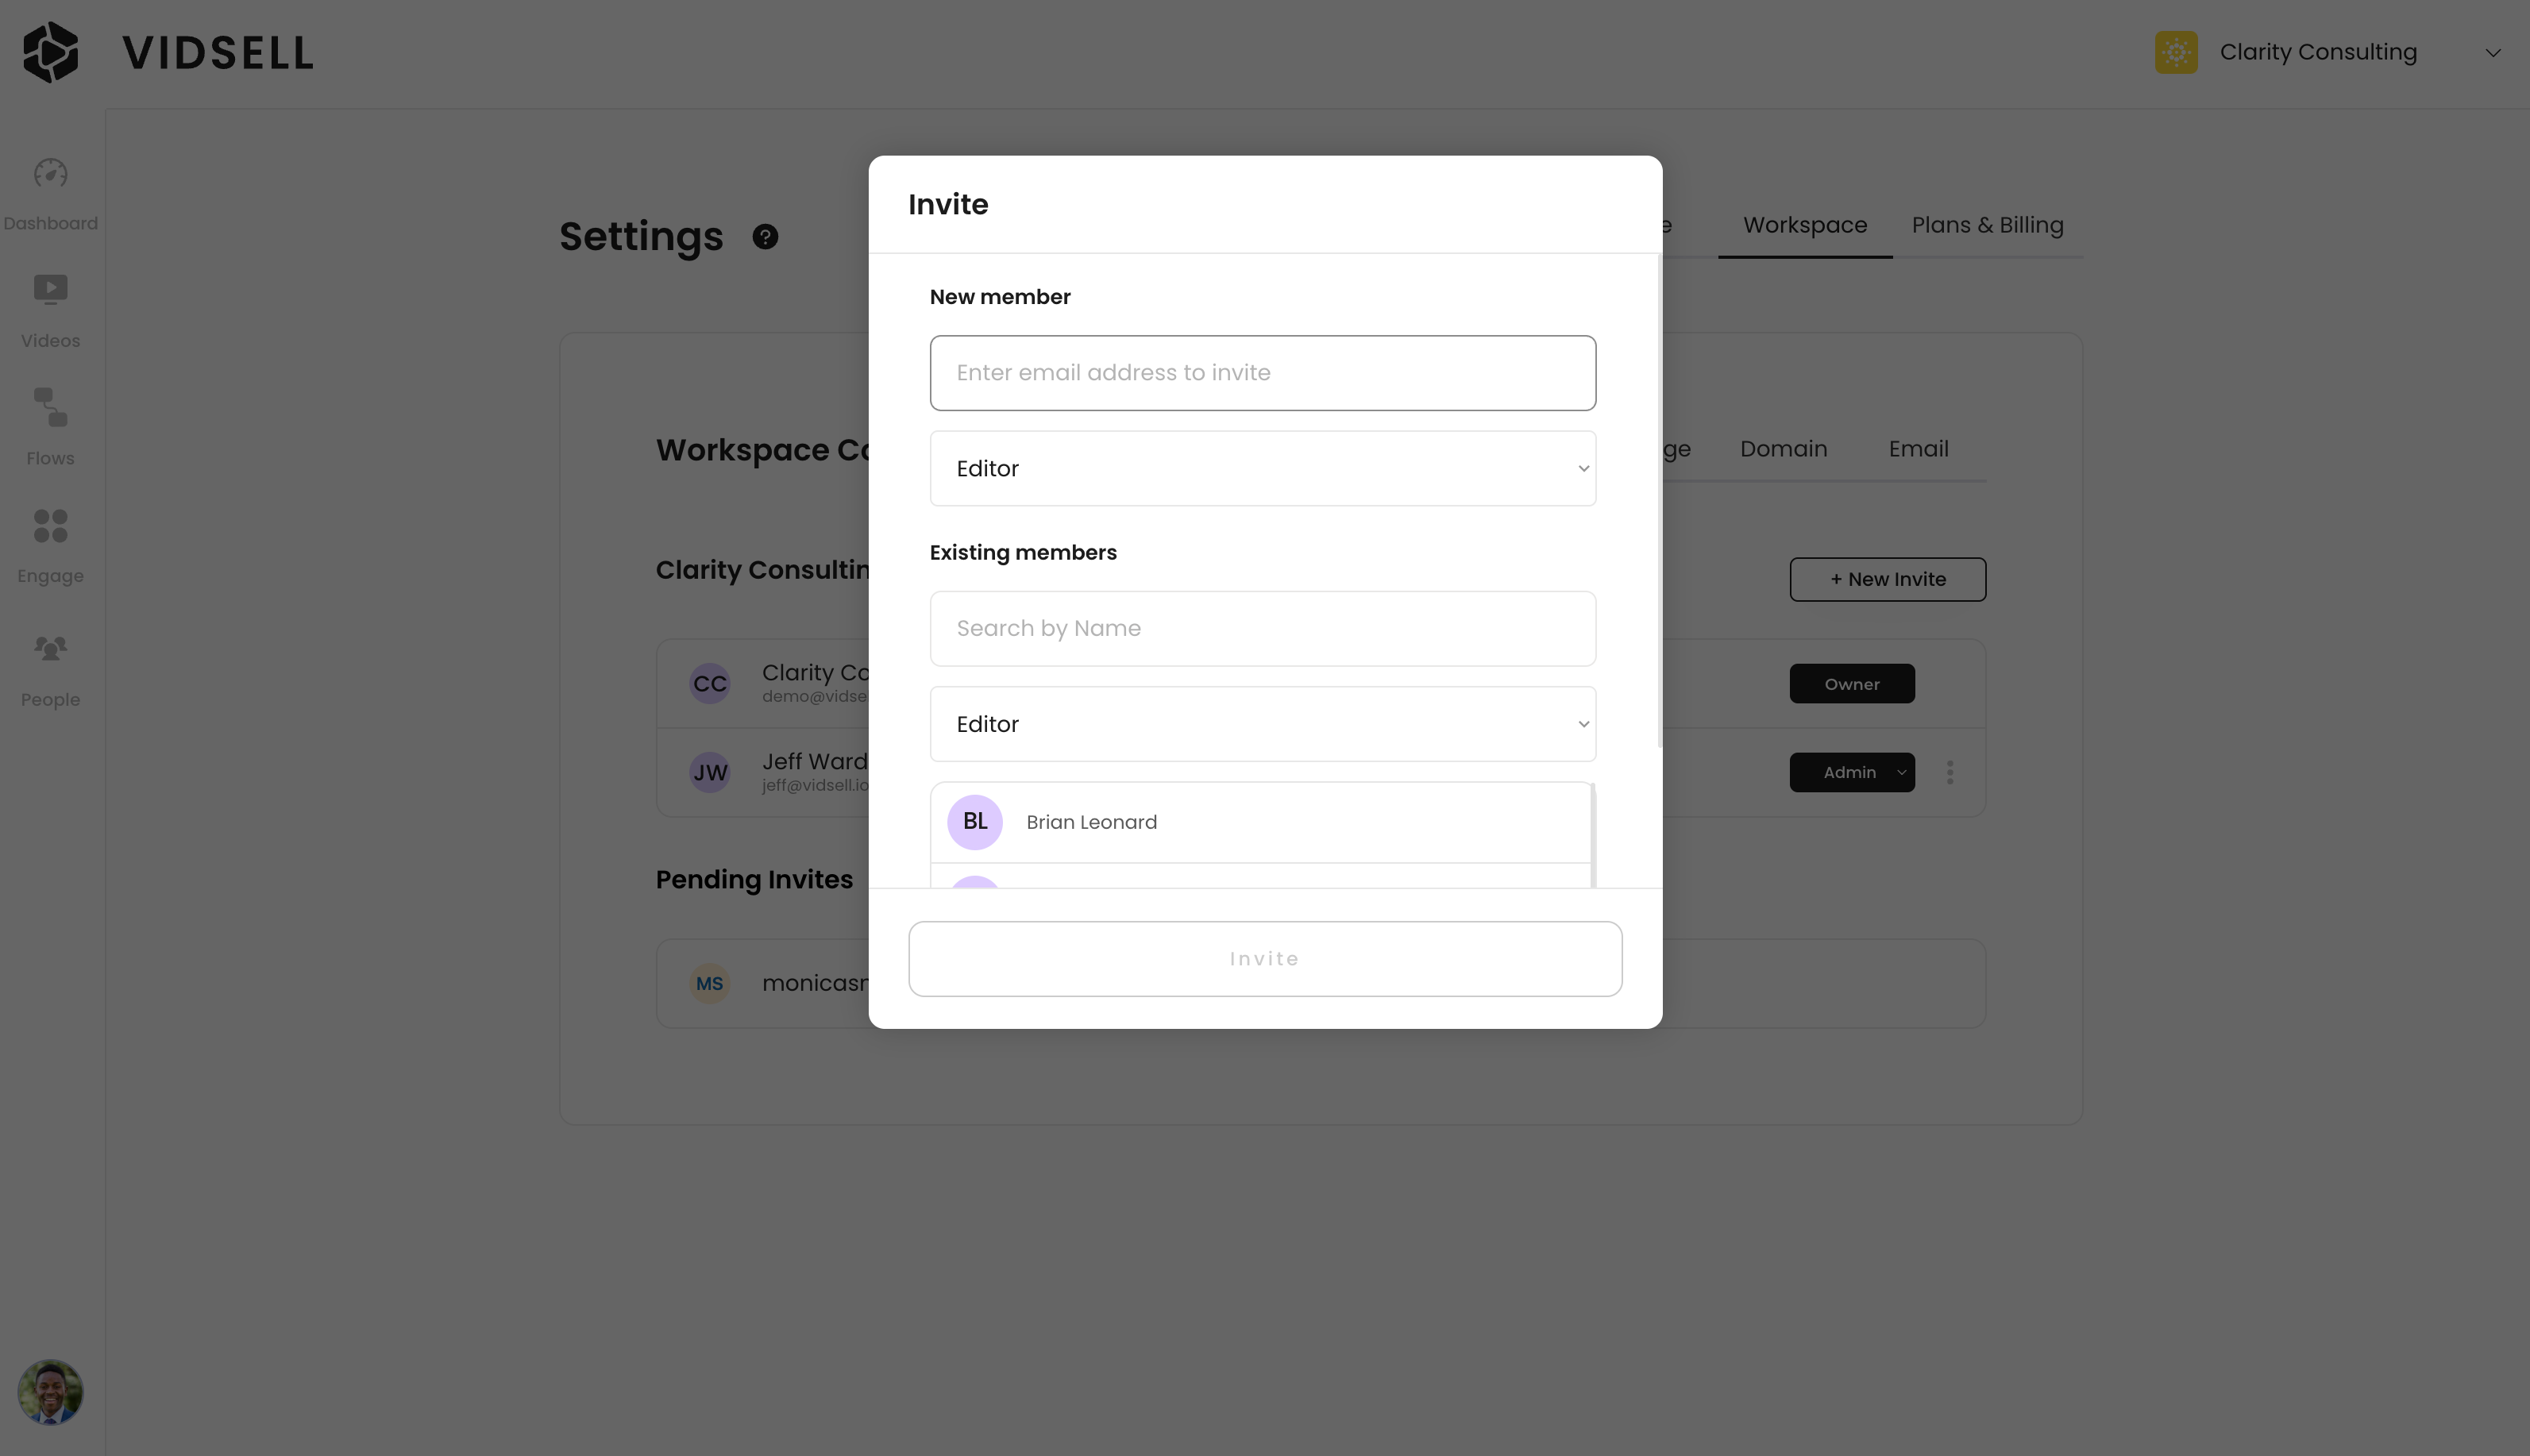This screenshot has height=1456, width=2530.
Task: Open the user profile avatar
Action: (x=50, y=1391)
